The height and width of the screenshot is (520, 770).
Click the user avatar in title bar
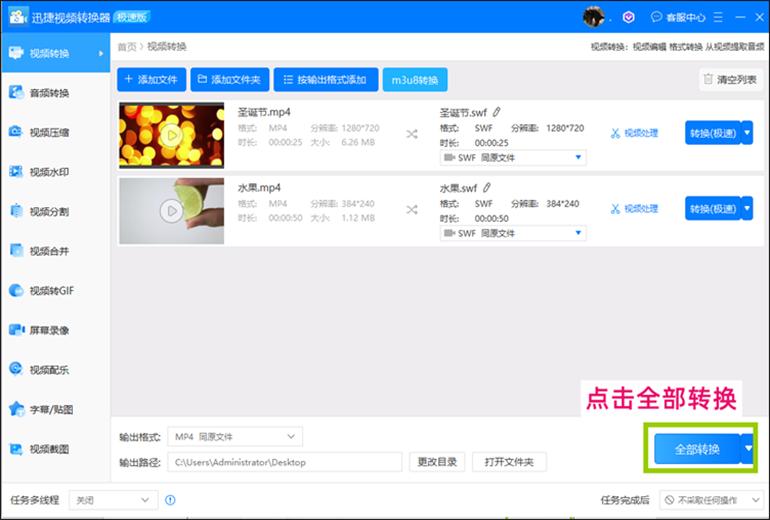pyautogui.click(x=593, y=17)
